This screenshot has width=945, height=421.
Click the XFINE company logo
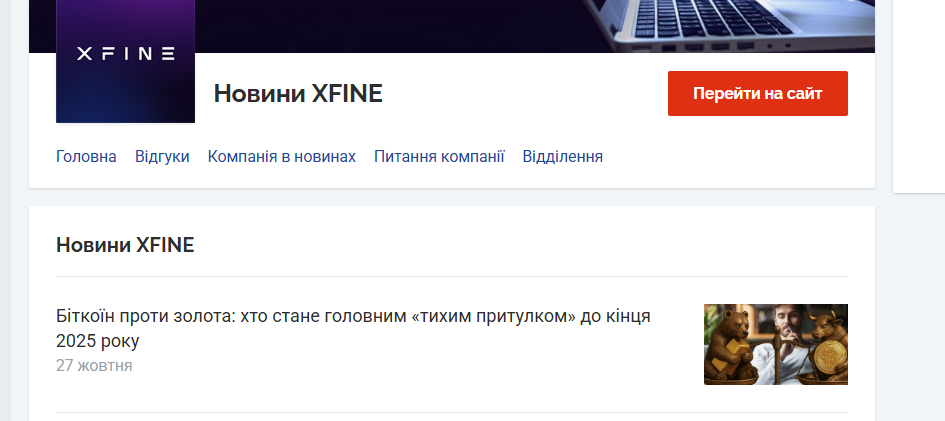[x=125, y=61]
